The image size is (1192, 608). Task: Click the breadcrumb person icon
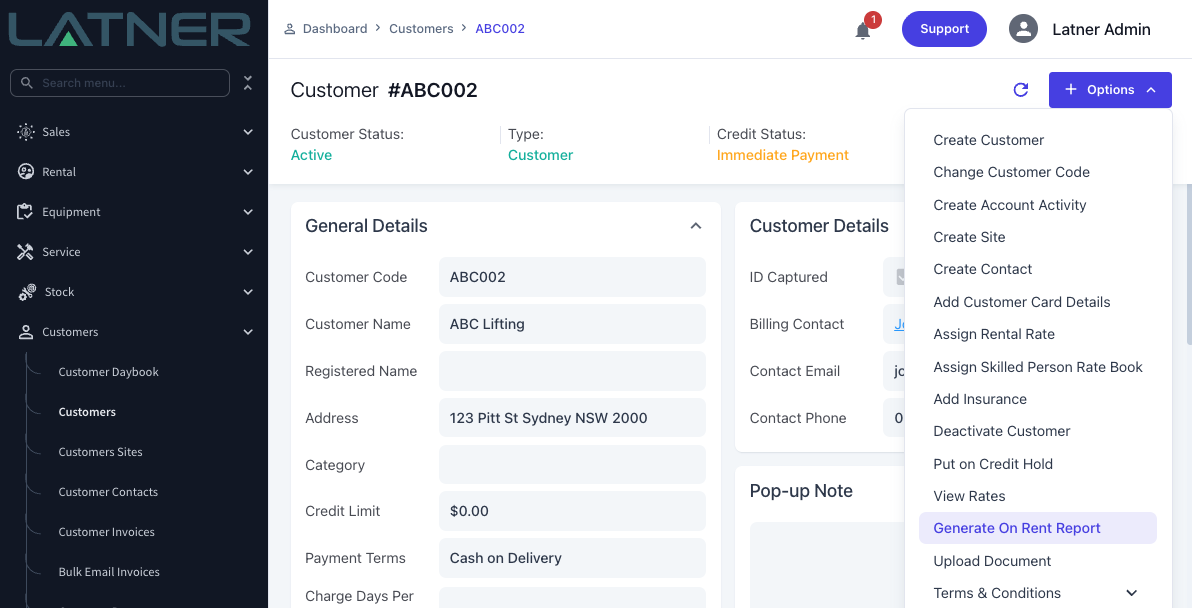tap(290, 29)
